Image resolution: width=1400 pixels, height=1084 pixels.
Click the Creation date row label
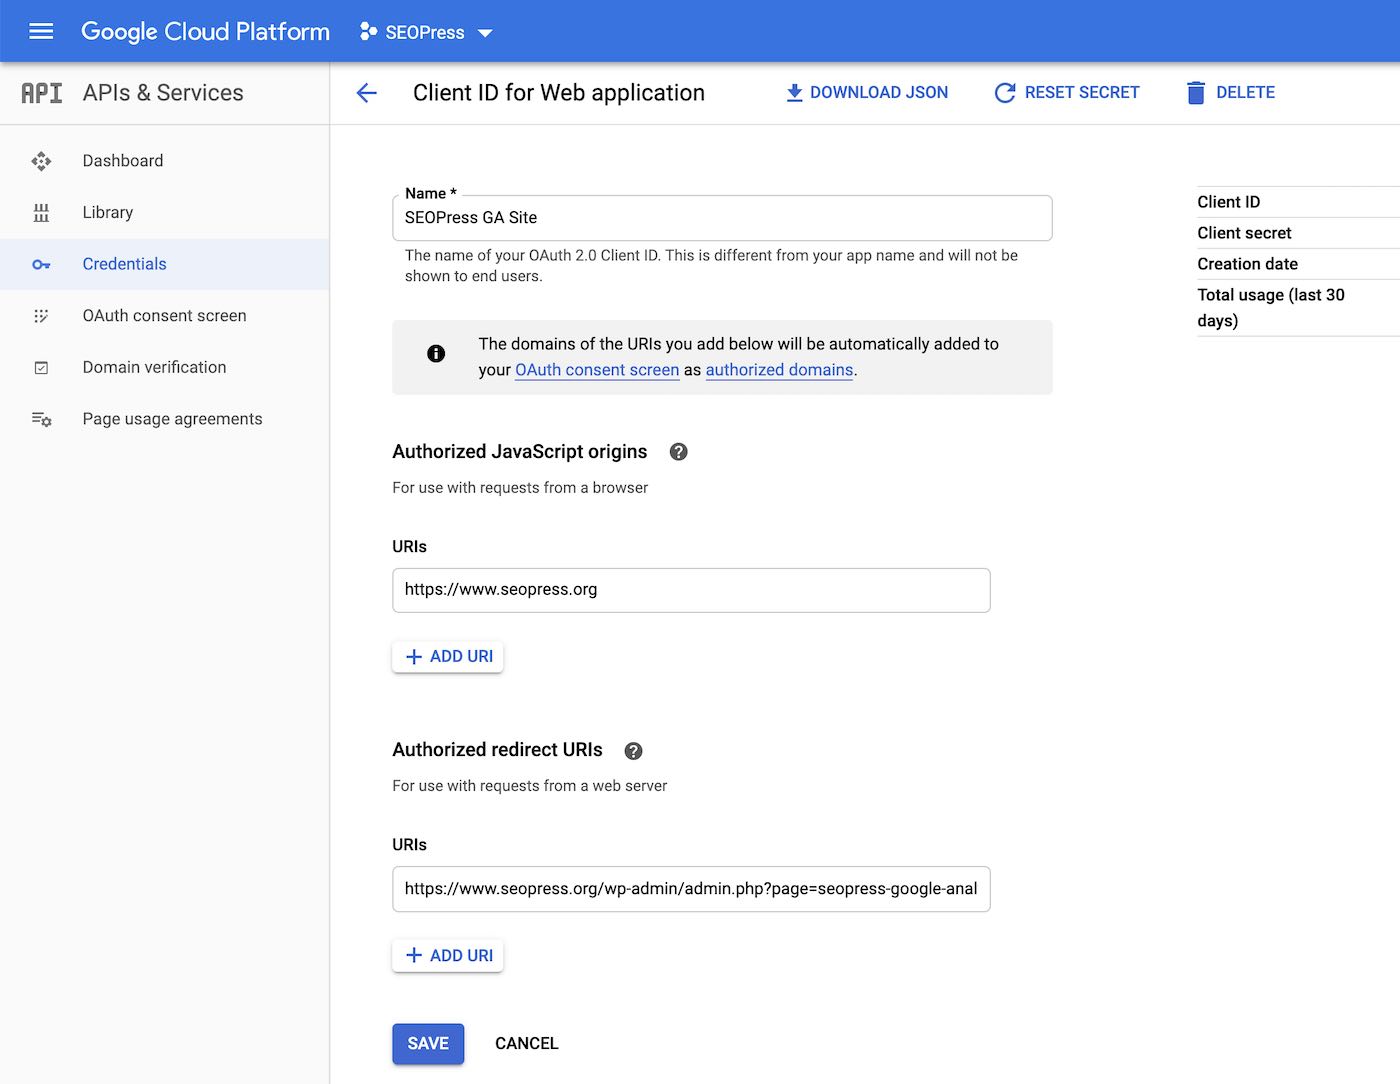pos(1248,264)
